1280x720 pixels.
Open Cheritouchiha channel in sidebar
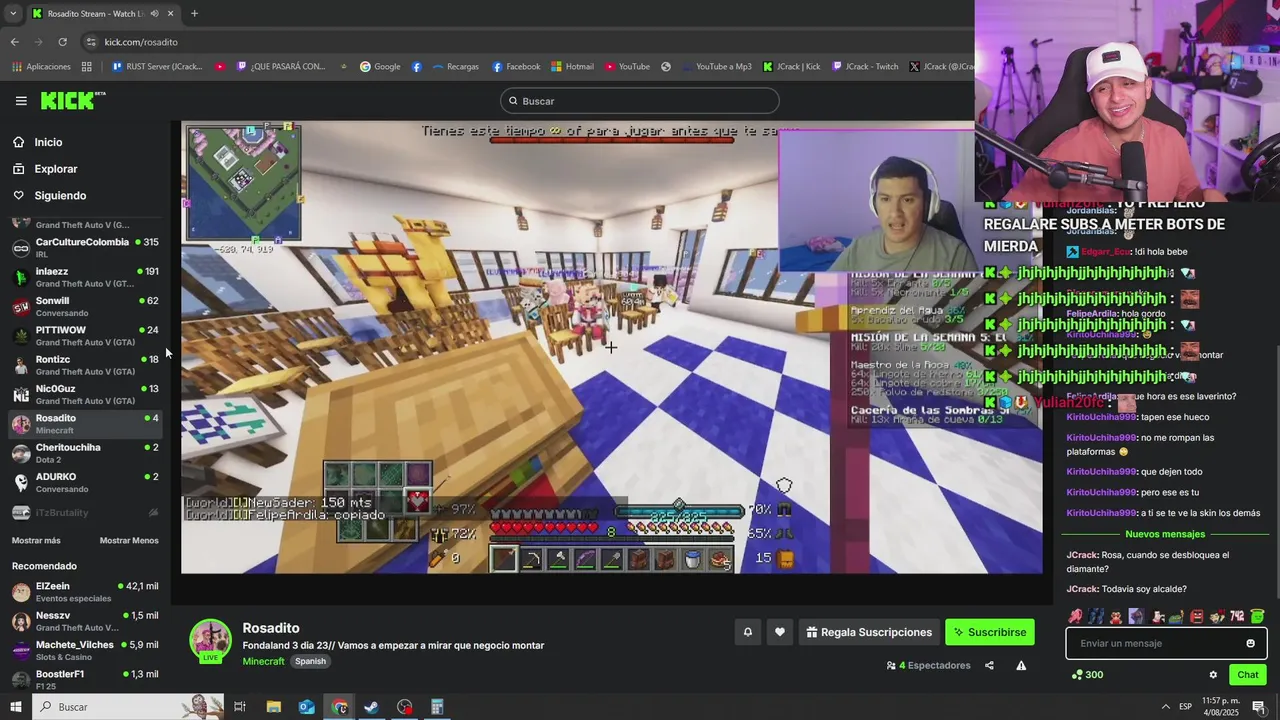coord(85,453)
